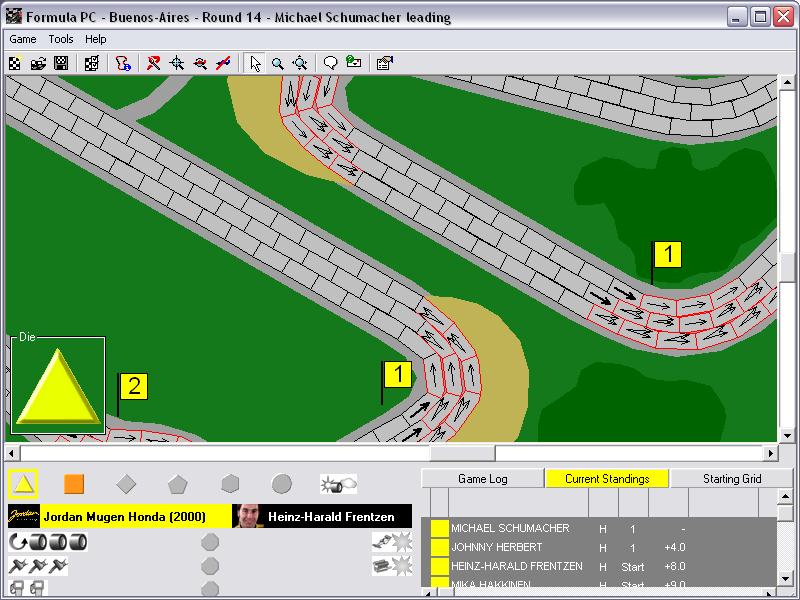The image size is (800, 600).
Task: Click map scroll left arrow
Action: click(x=12, y=453)
